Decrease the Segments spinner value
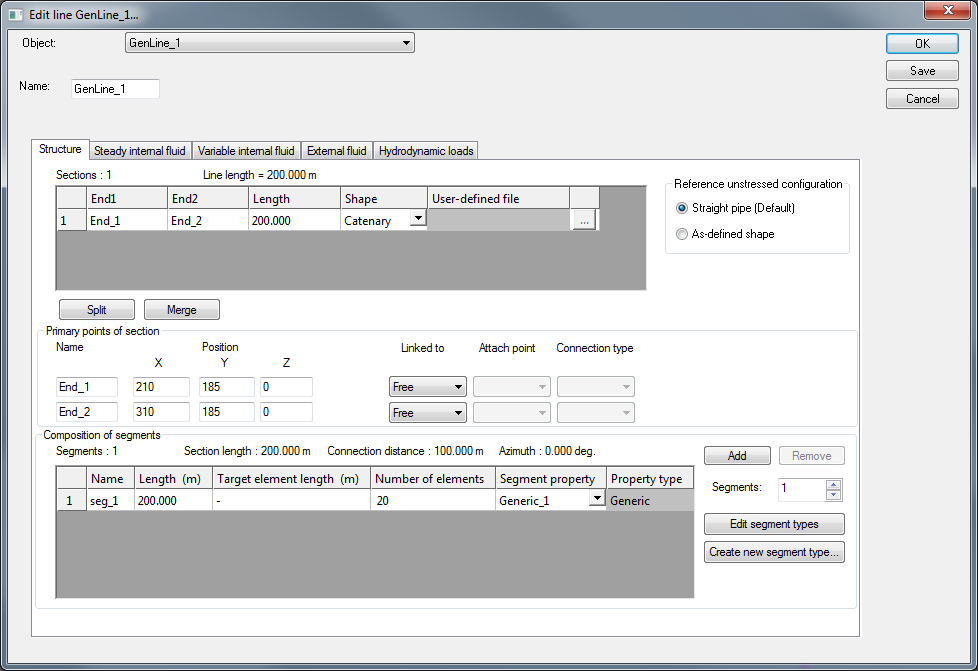Screen dimensions: 978x671 pyautogui.click(x=833, y=495)
